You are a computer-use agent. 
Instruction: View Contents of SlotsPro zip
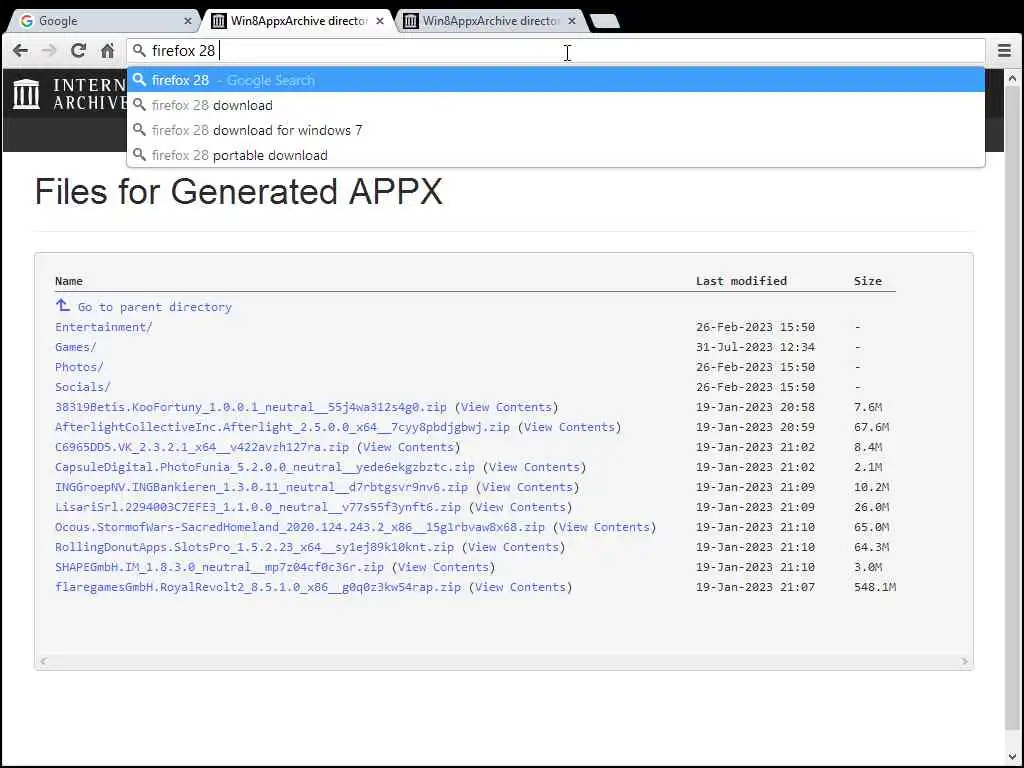click(513, 547)
